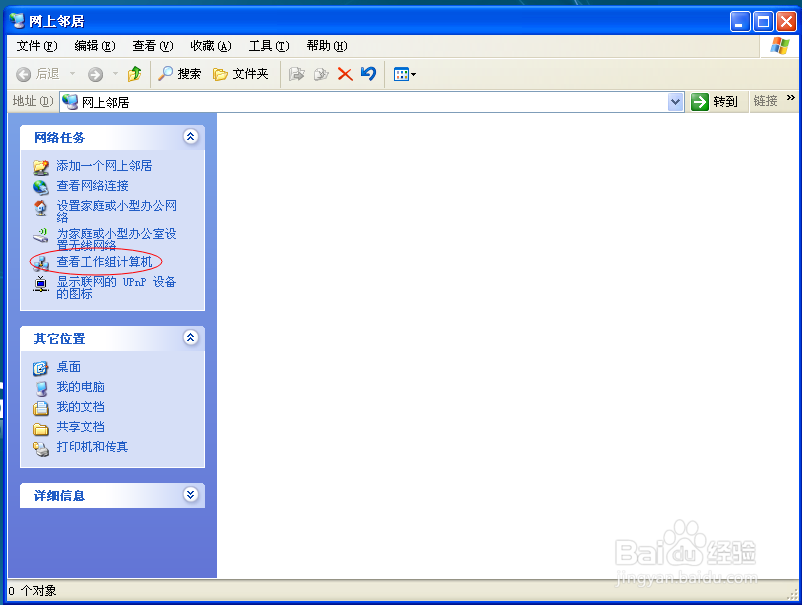This screenshot has height=605, width=802.
Task: Open the 编辑(E) menu
Action: pos(95,46)
